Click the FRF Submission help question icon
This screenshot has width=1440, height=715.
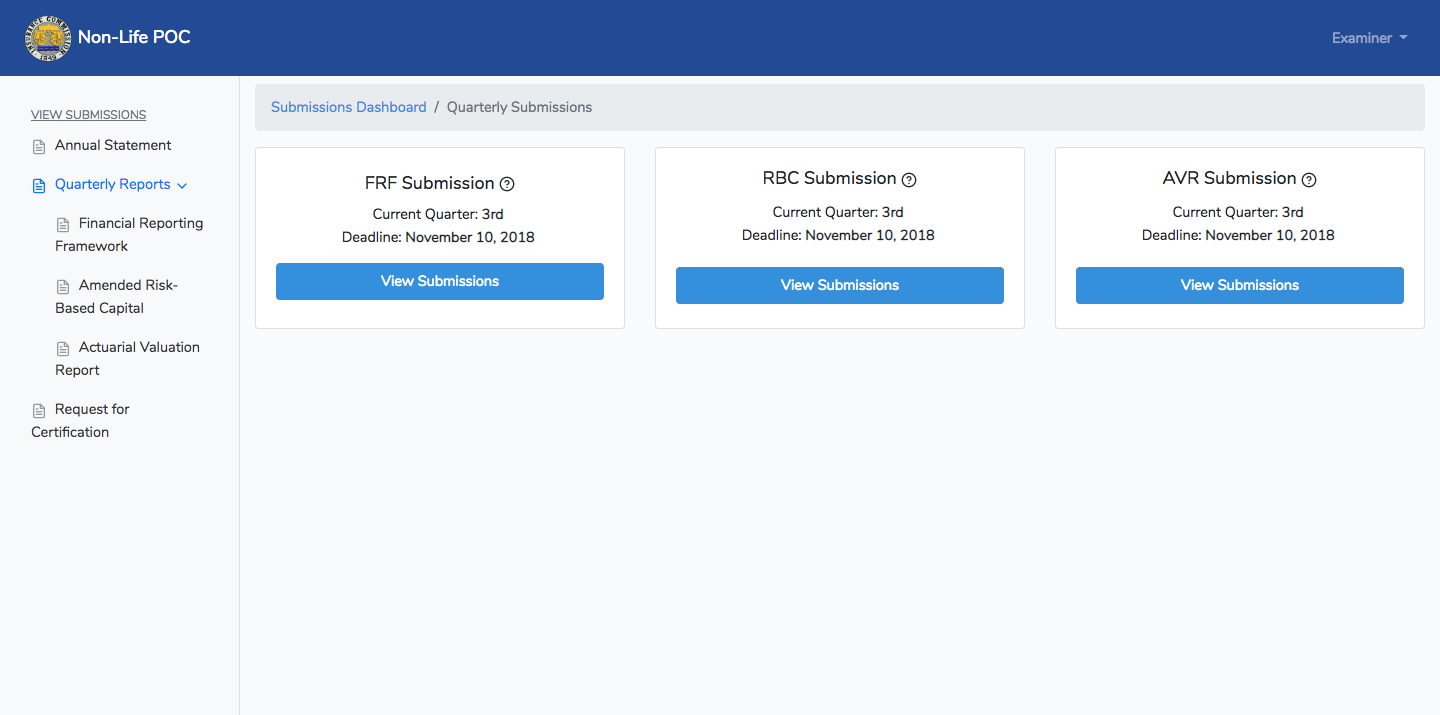(x=507, y=184)
